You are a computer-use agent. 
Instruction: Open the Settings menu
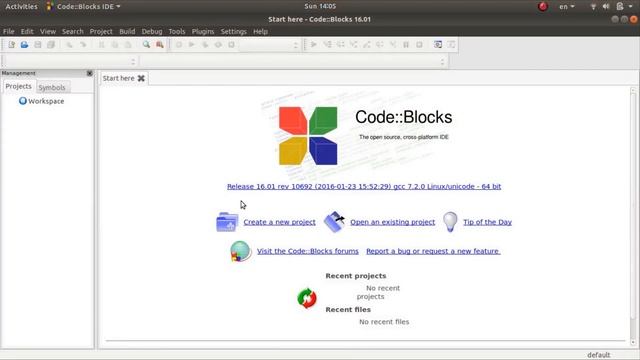pos(233,31)
